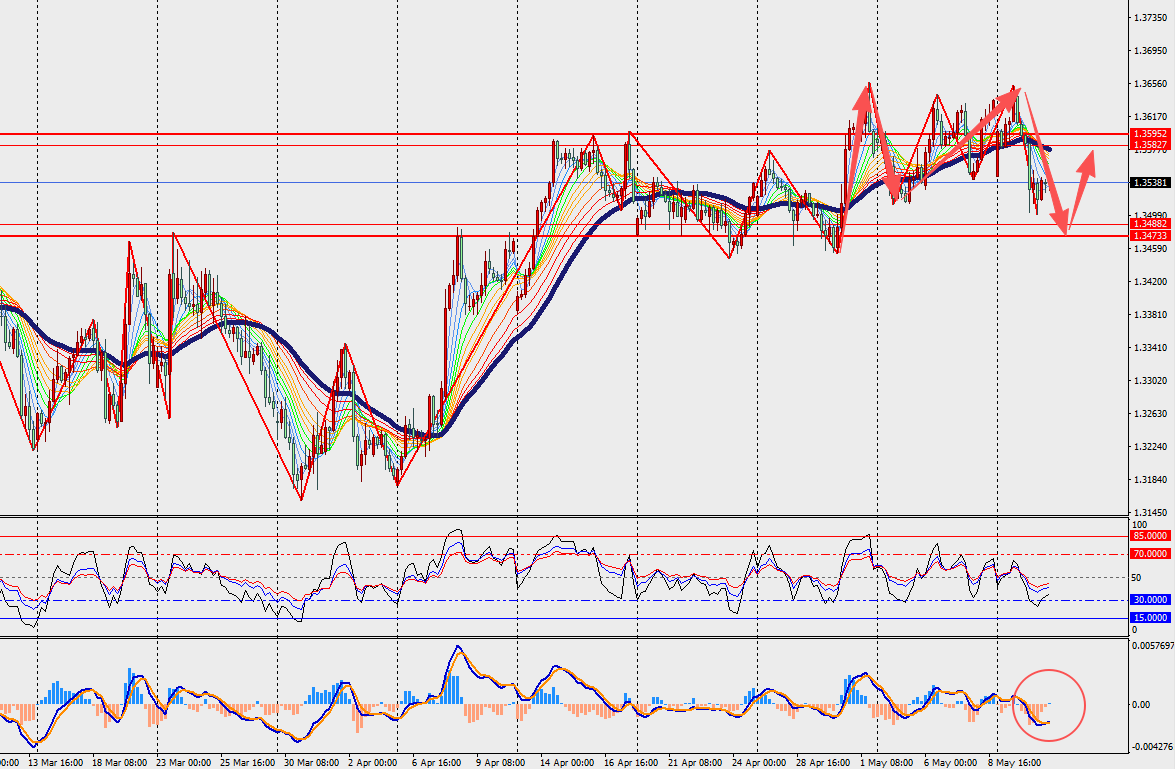Click the 6 Apr 16:00 time label
This screenshot has width=1176, height=769.
coord(436,762)
